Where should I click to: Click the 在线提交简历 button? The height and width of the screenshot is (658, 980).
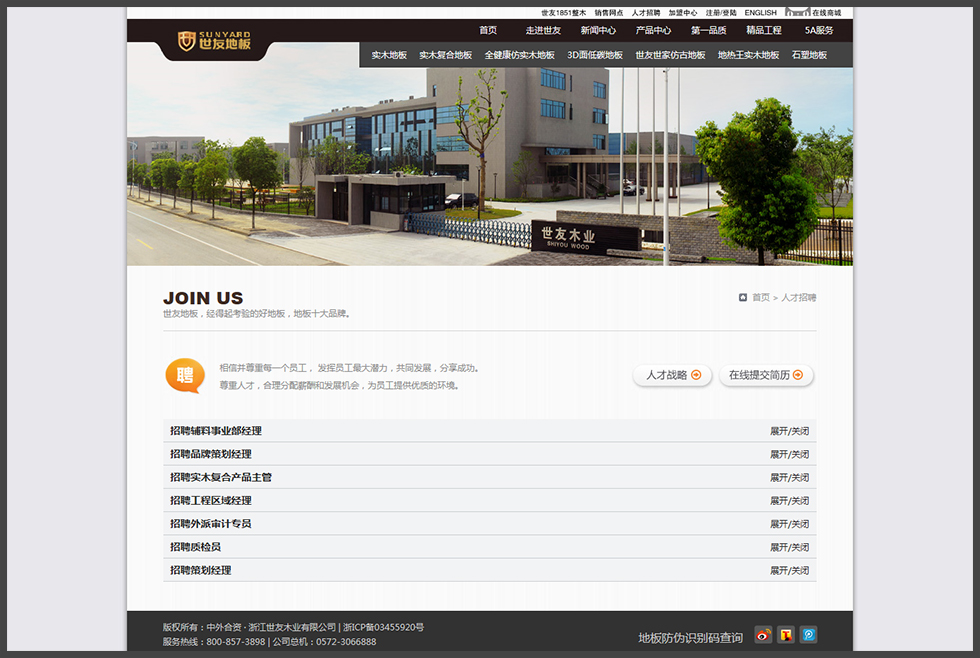coord(765,375)
